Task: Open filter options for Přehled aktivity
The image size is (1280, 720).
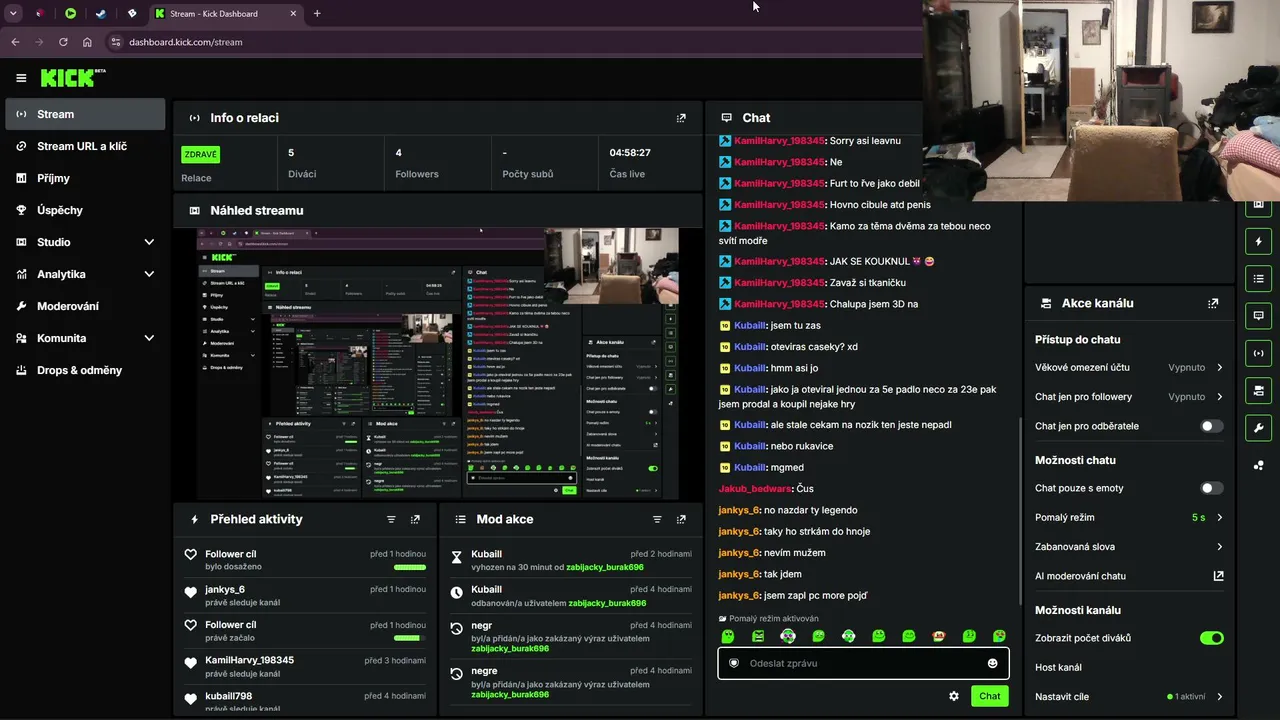Action: [x=391, y=520]
